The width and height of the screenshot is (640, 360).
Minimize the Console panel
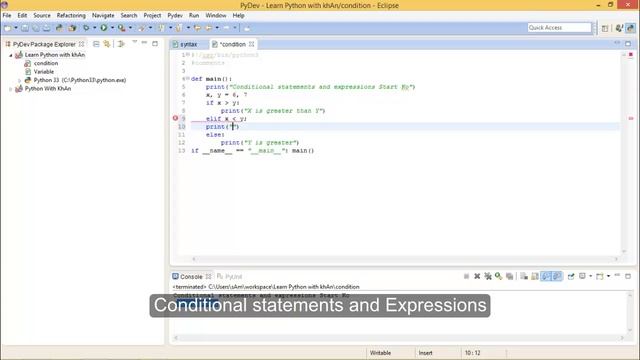(617, 276)
